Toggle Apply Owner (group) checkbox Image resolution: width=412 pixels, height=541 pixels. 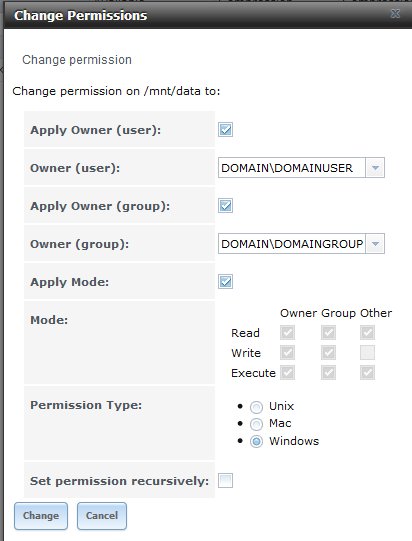pos(225,206)
